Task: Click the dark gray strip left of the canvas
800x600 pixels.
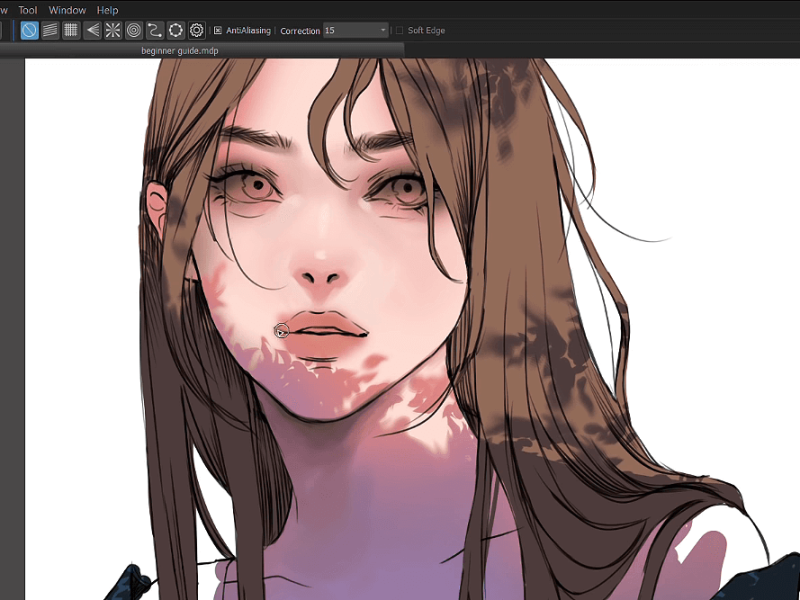Action: [12, 300]
